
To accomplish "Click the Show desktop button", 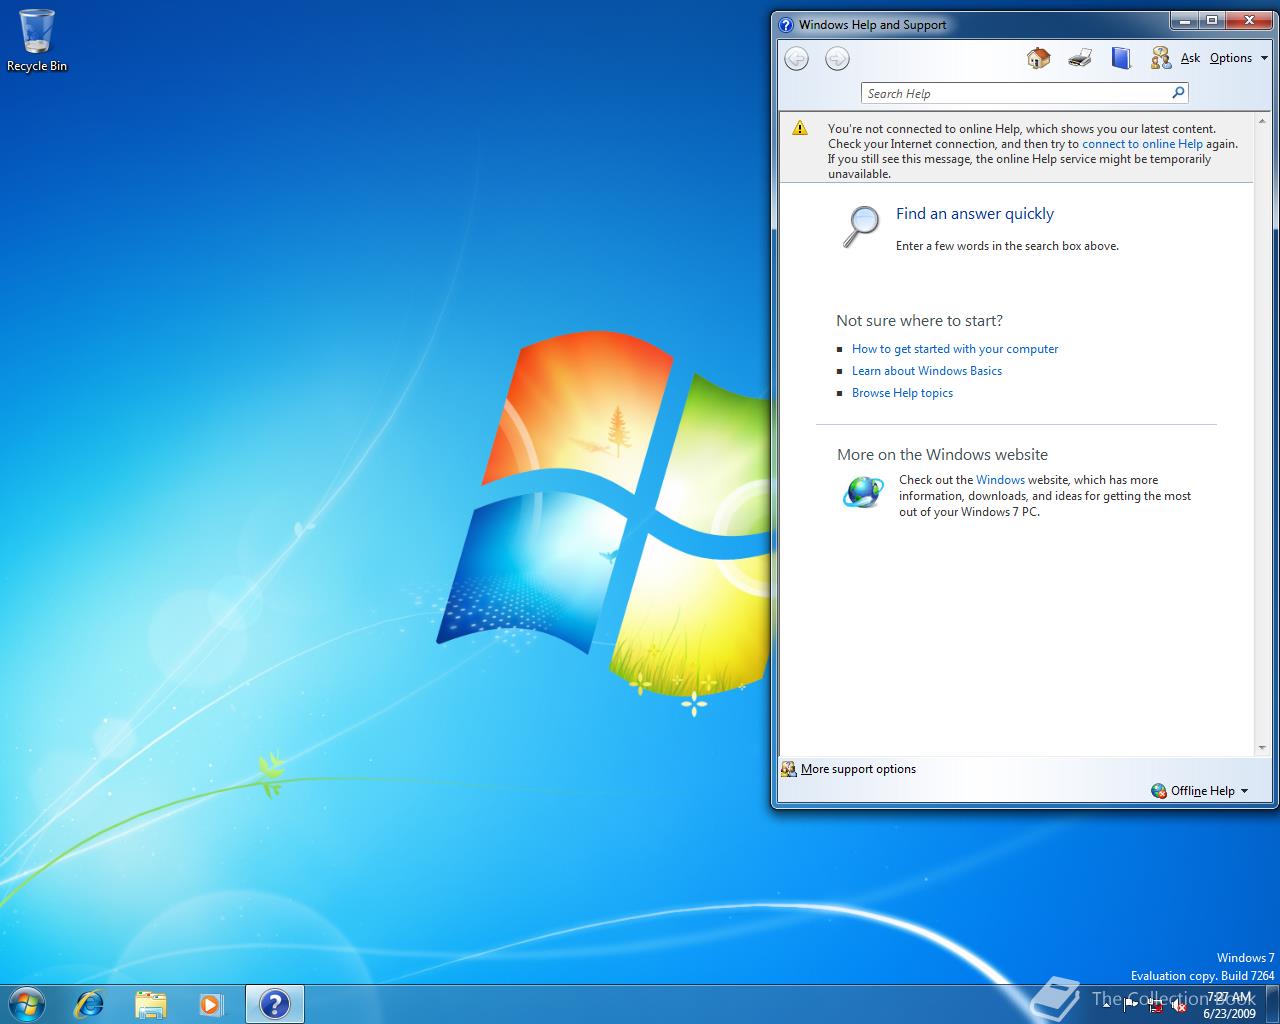I will [1272, 1004].
